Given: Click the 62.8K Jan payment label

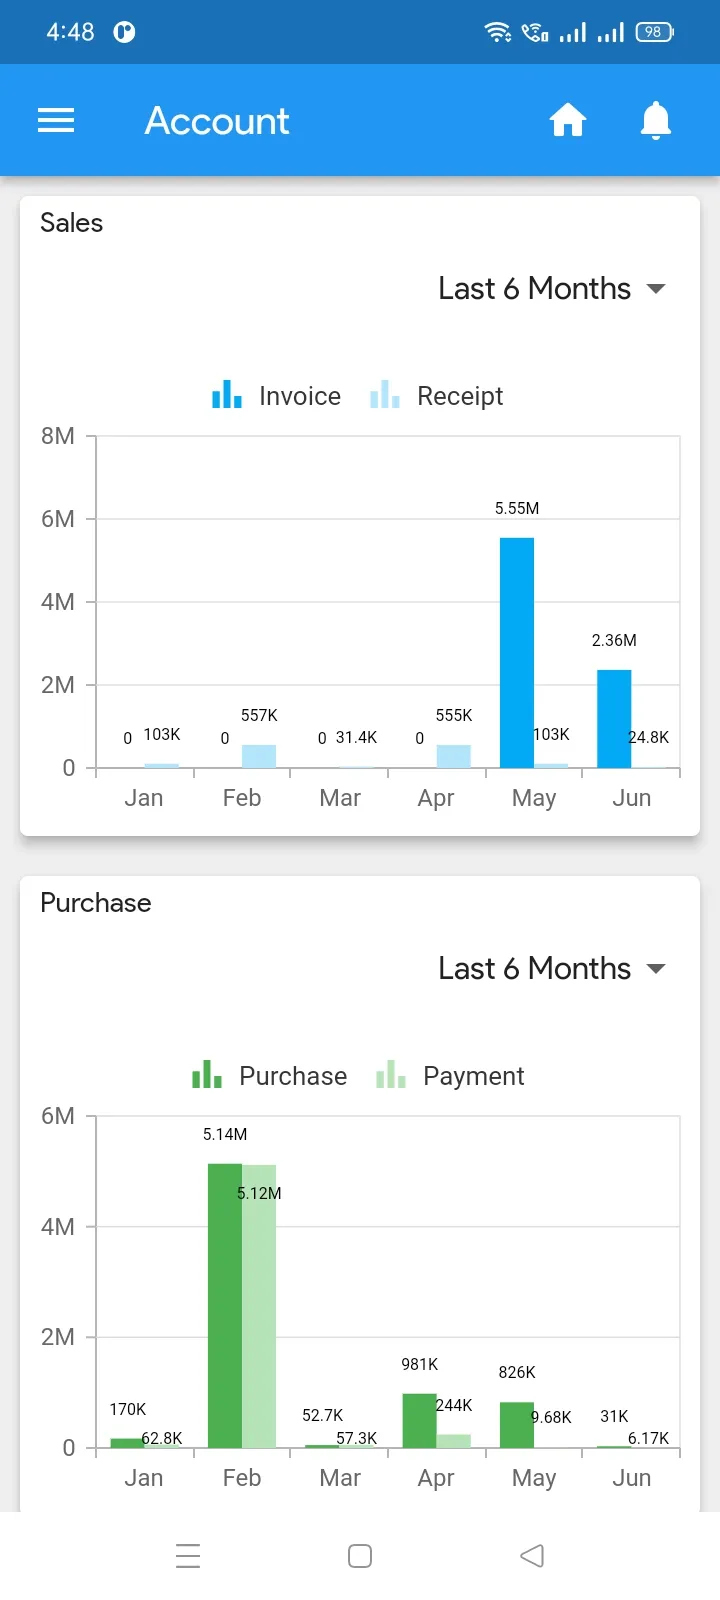Looking at the screenshot, I should (161, 1438).
